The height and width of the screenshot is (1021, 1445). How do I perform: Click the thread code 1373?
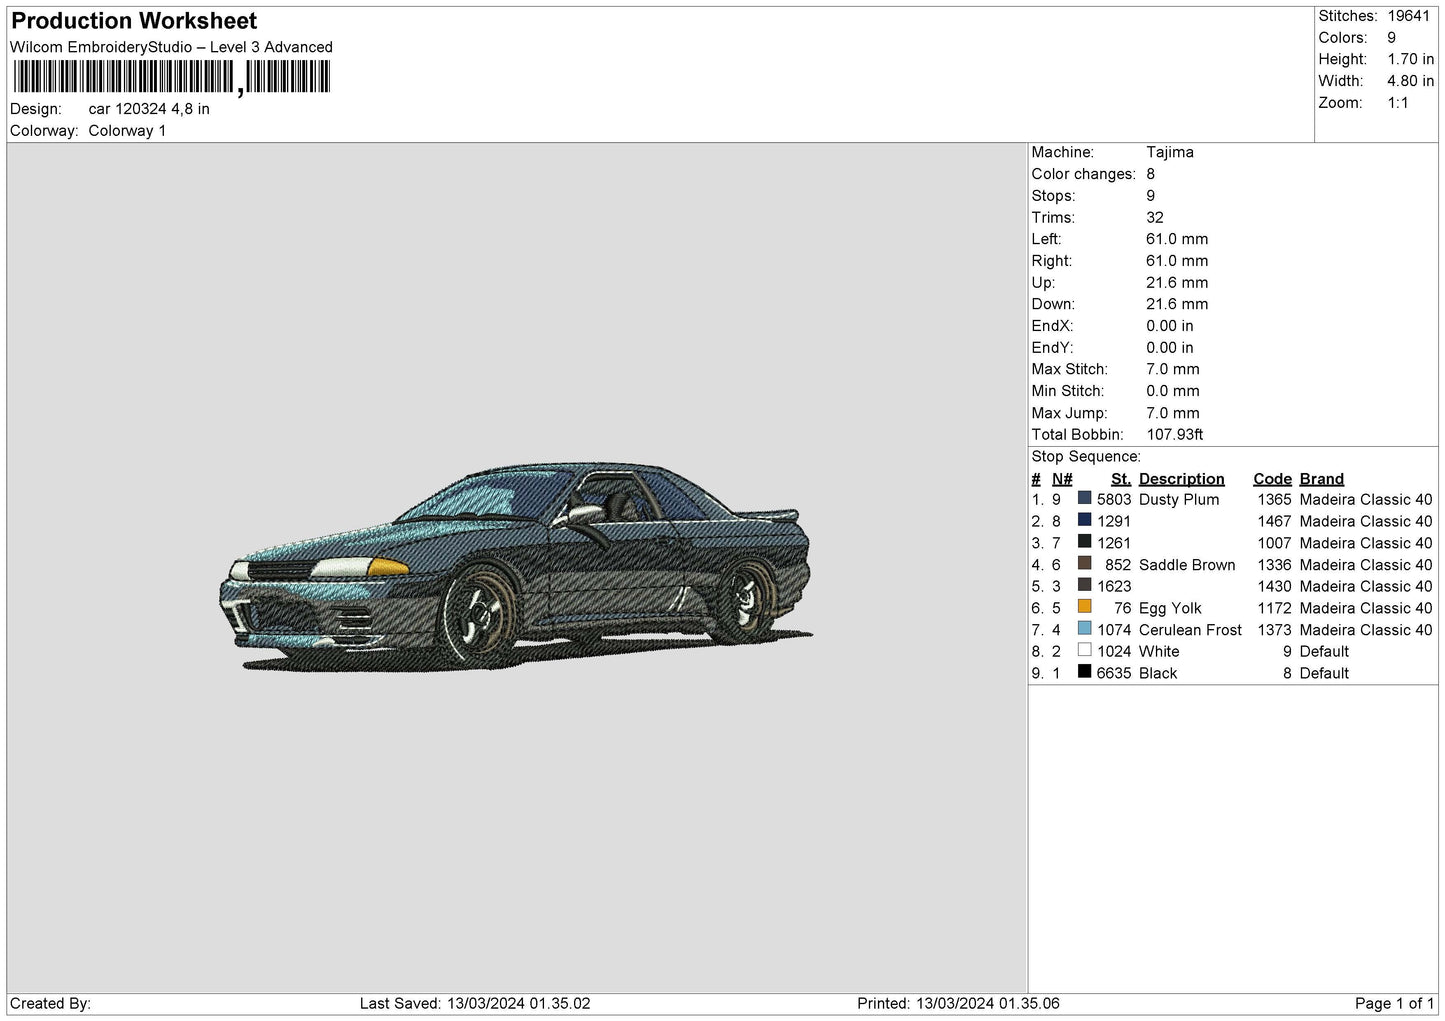[x=1275, y=630]
